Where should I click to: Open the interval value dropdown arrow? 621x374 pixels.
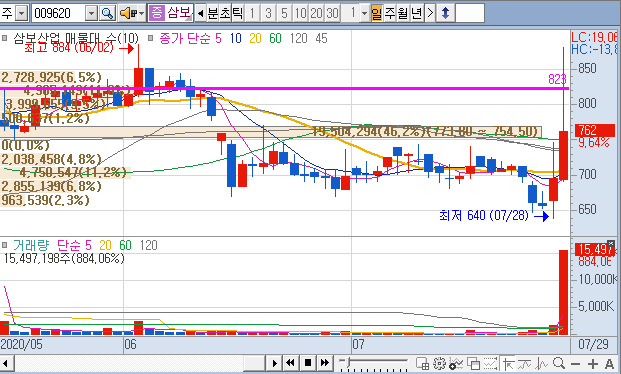coord(364,13)
